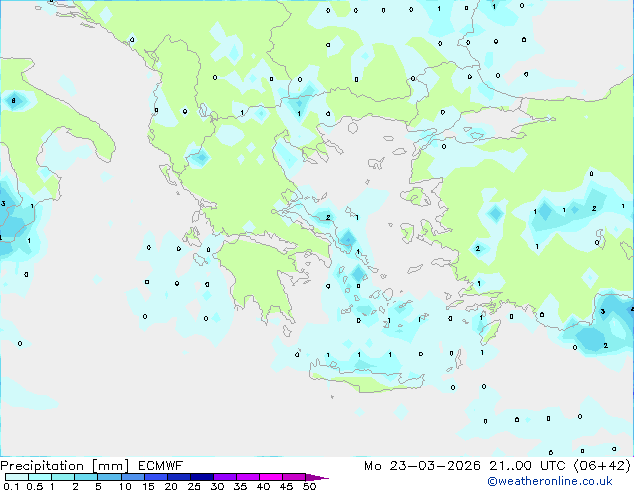Viewport: 634px width, 490px height.
Task: Pick the legend swatch between 45 and 50
Action: pyautogui.click(x=294, y=477)
